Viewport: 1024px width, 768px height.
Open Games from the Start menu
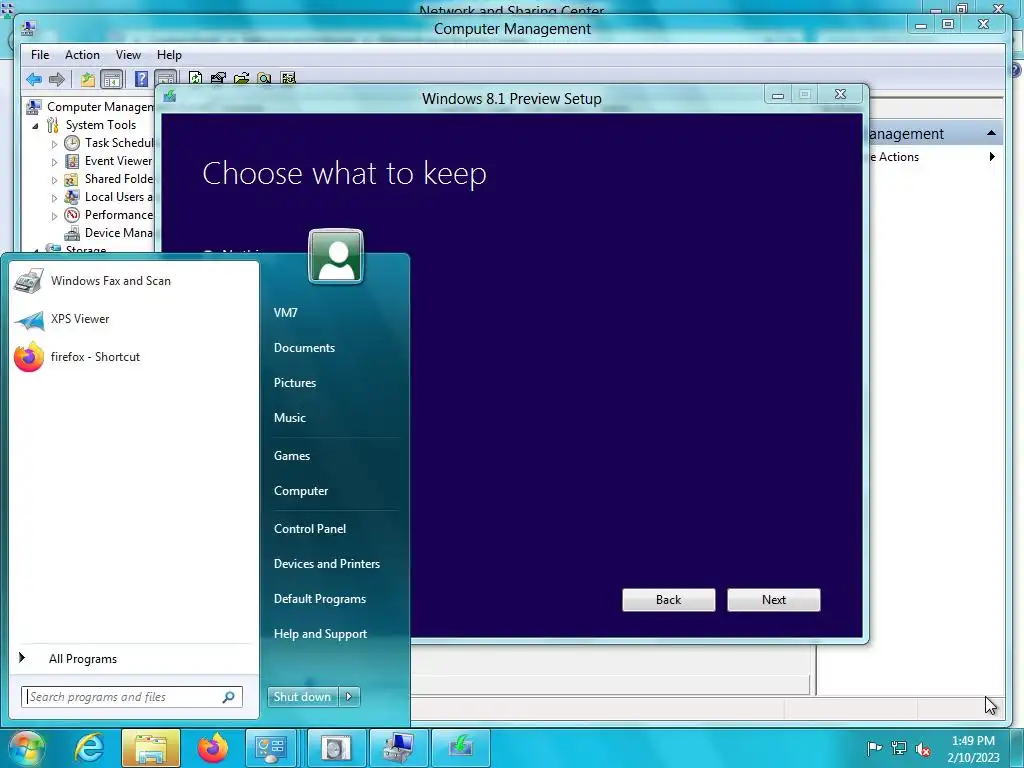click(292, 456)
